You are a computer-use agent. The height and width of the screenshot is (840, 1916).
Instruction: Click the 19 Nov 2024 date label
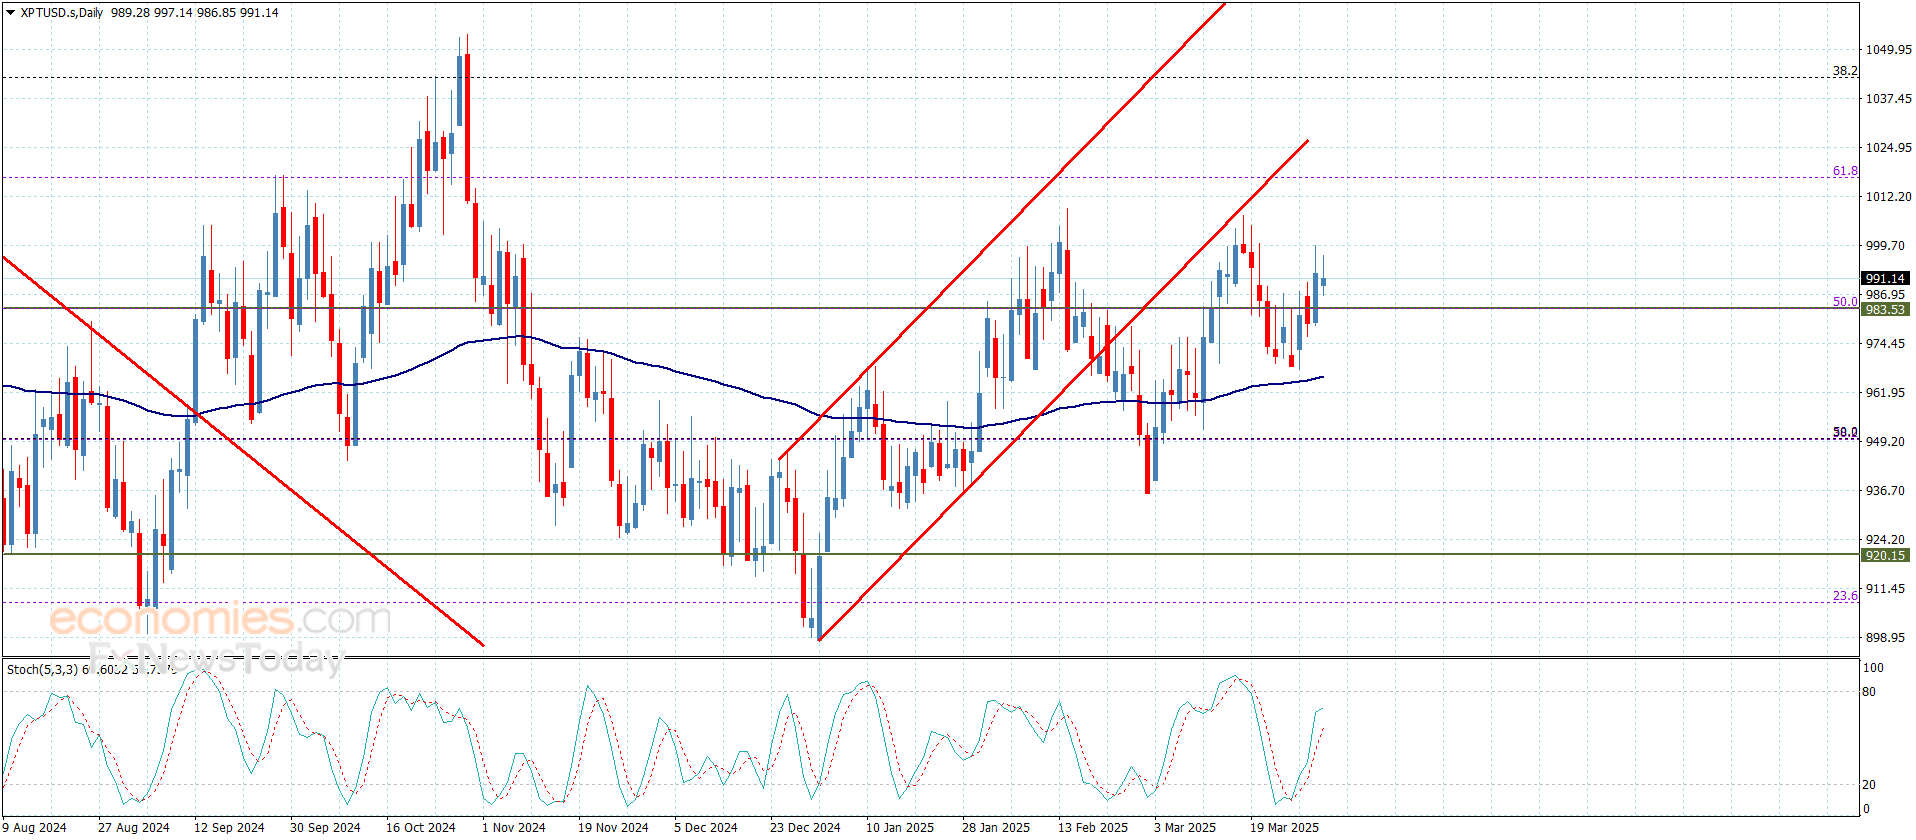point(613,827)
